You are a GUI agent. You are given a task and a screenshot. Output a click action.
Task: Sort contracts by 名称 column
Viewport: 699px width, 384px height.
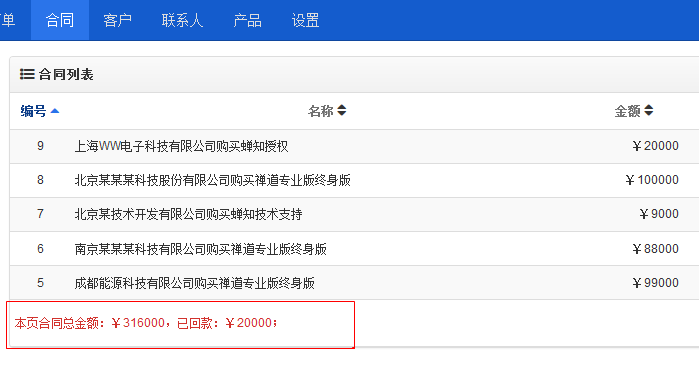pyautogui.click(x=321, y=111)
